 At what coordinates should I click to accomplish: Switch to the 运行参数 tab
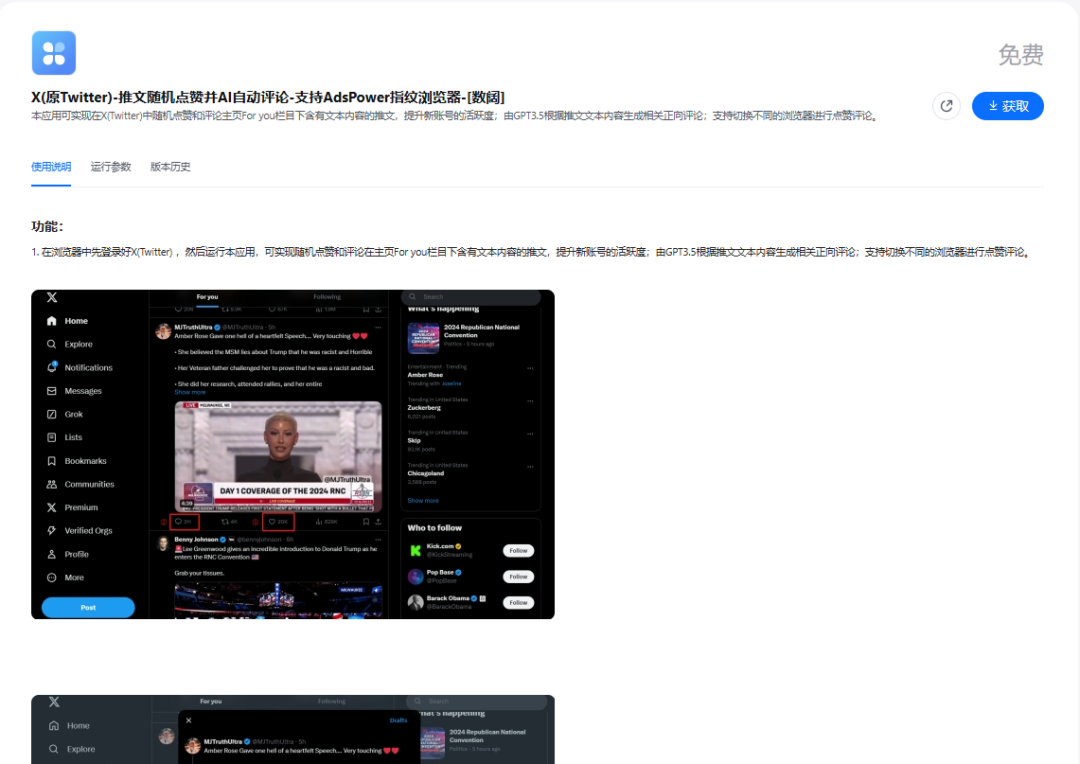[110, 167]
